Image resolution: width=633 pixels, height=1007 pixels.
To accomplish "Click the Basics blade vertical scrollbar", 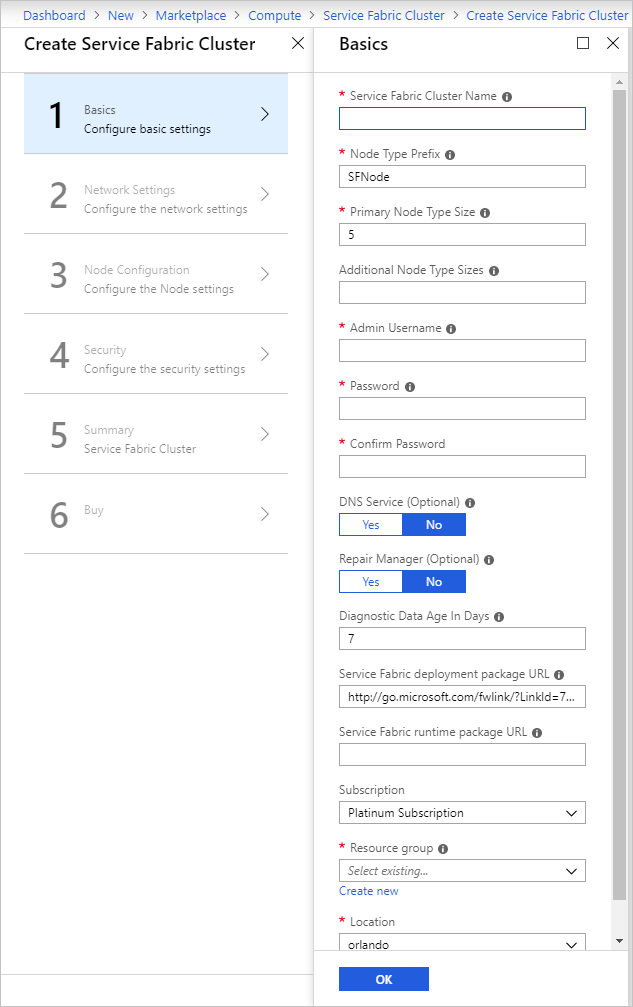I will 619,500.
